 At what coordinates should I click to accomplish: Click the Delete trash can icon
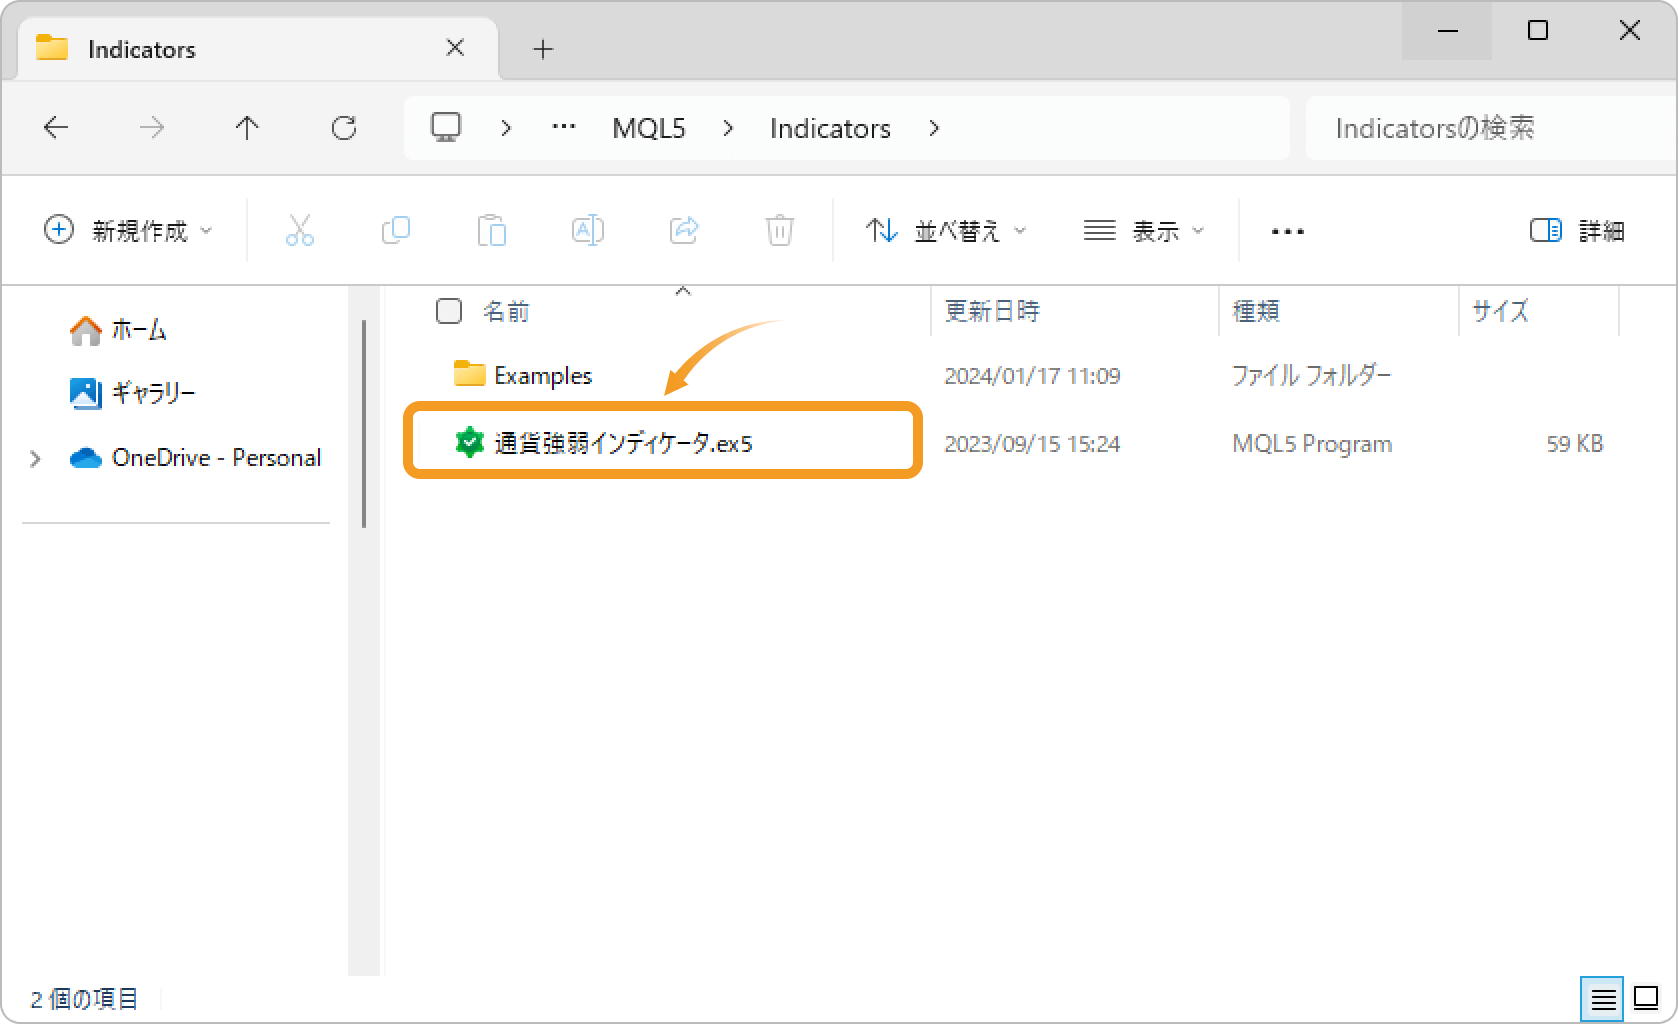coord(780,231)
